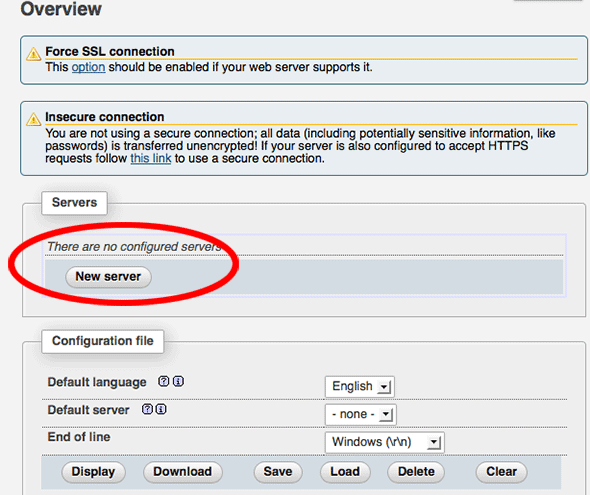590x495 pixels.
Task: Click the Download button
Action: tap(182, 472)
